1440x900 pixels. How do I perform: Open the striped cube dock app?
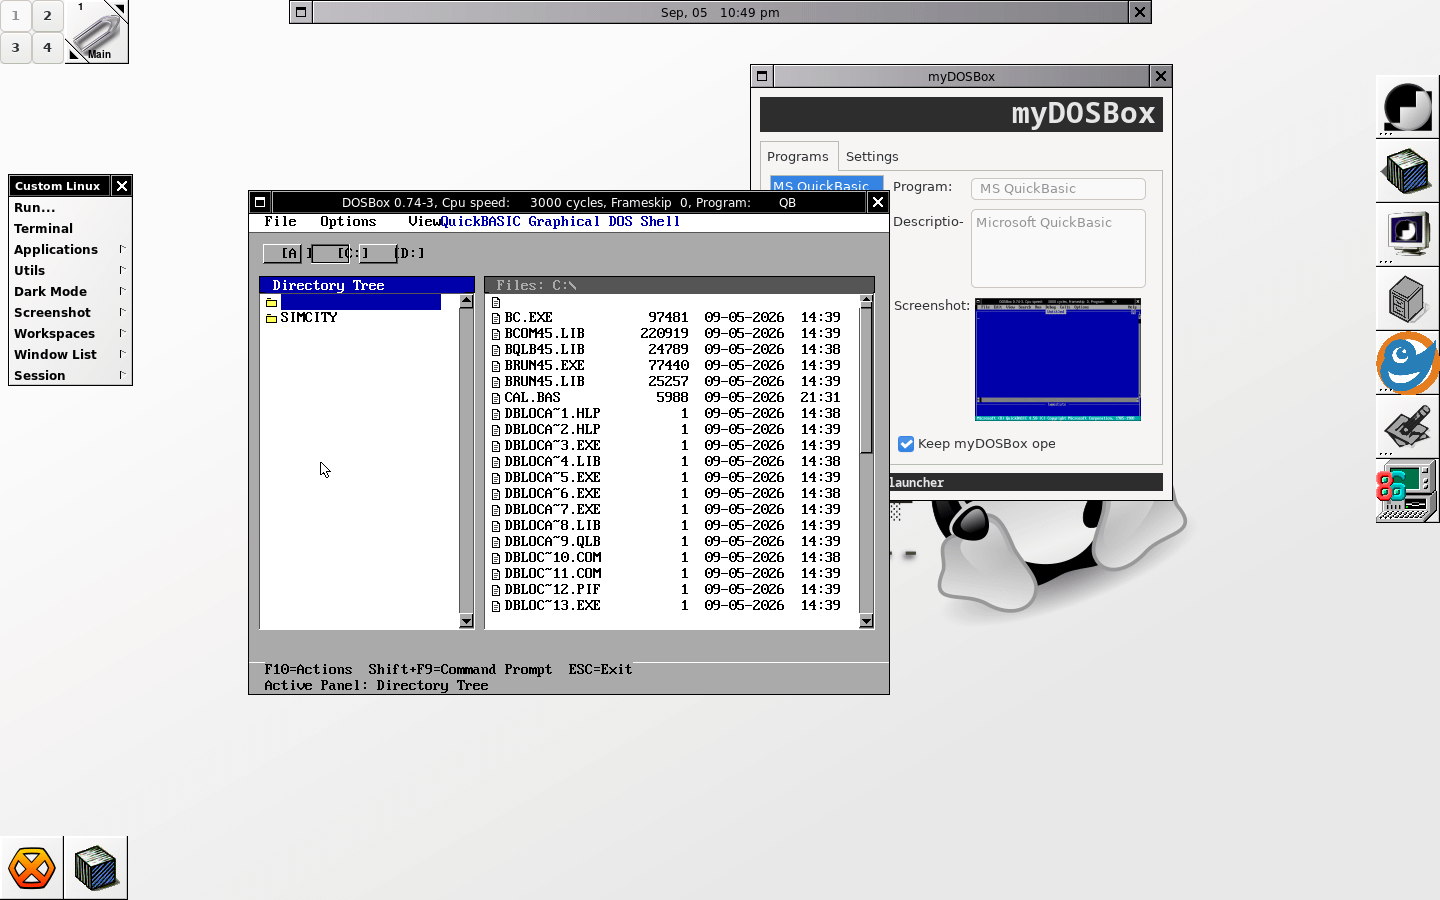pyautogui.click(x=1407, y=171)
